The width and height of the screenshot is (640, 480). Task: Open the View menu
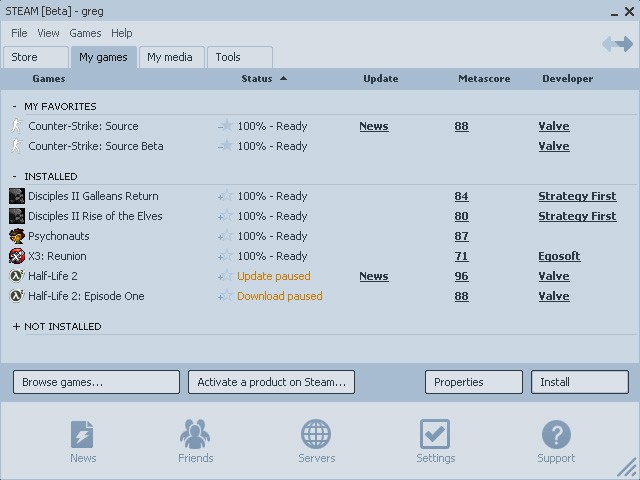(x=49, y=33)
